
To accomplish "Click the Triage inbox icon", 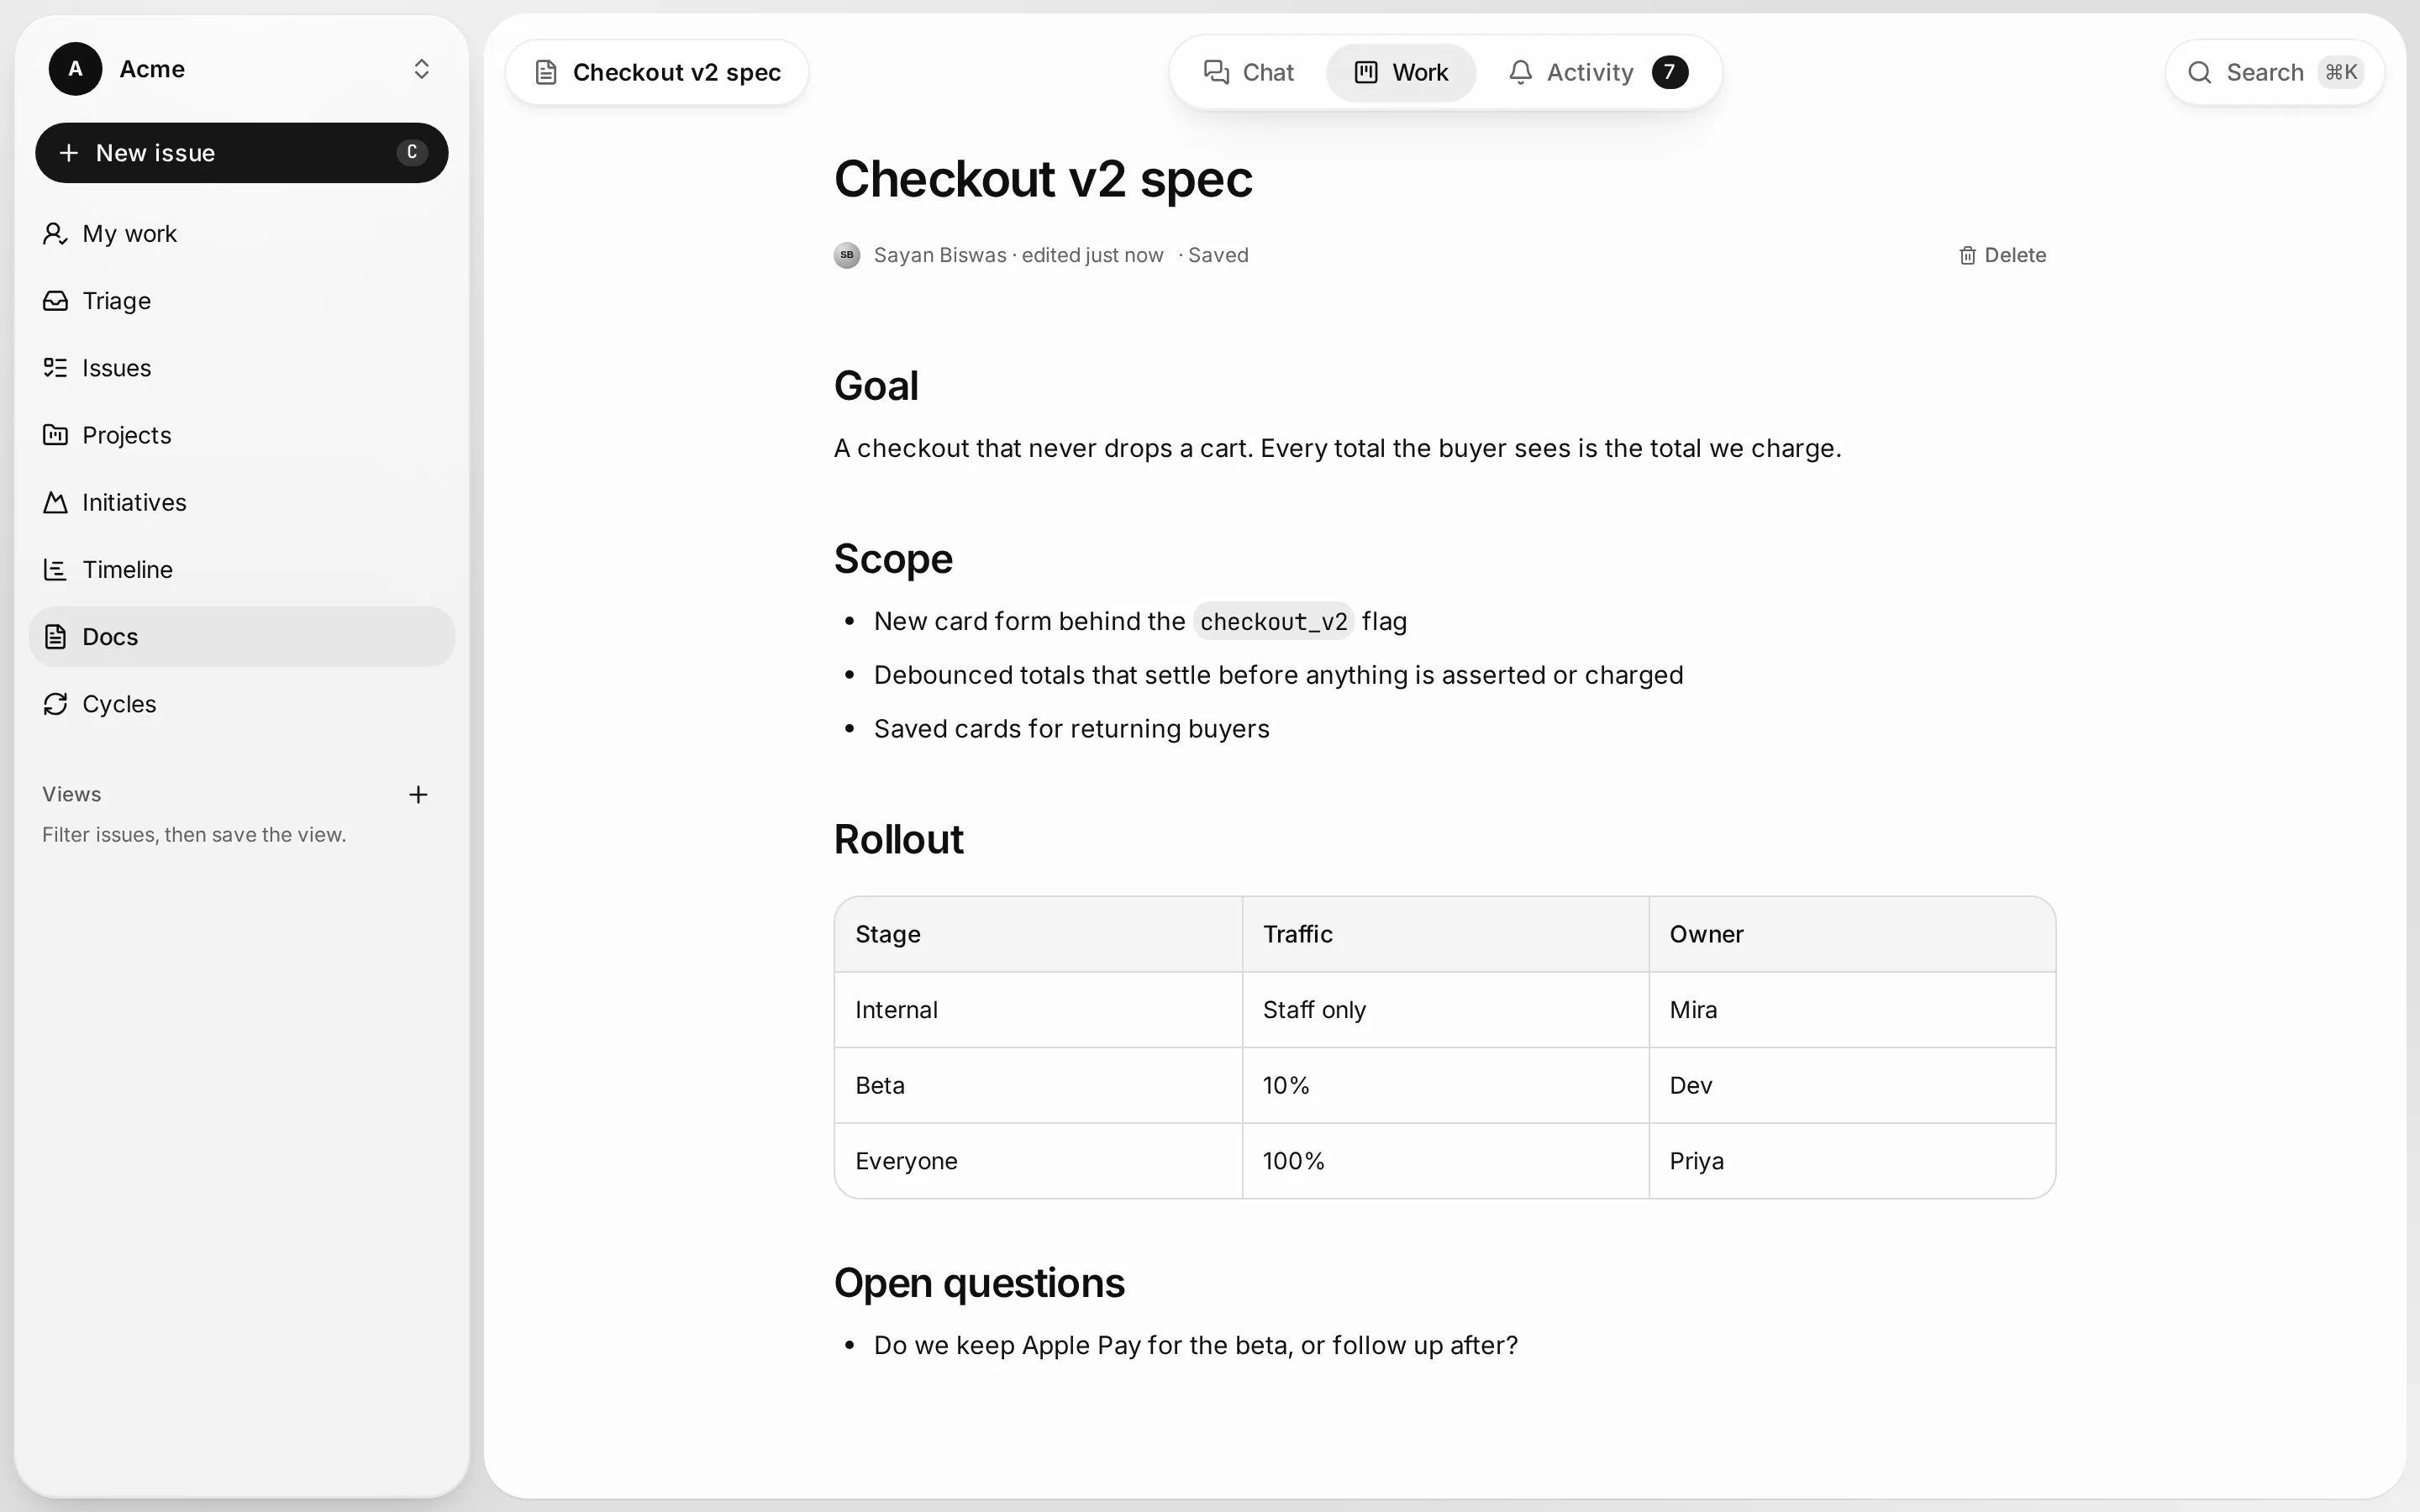I will (x=56, y=301).
